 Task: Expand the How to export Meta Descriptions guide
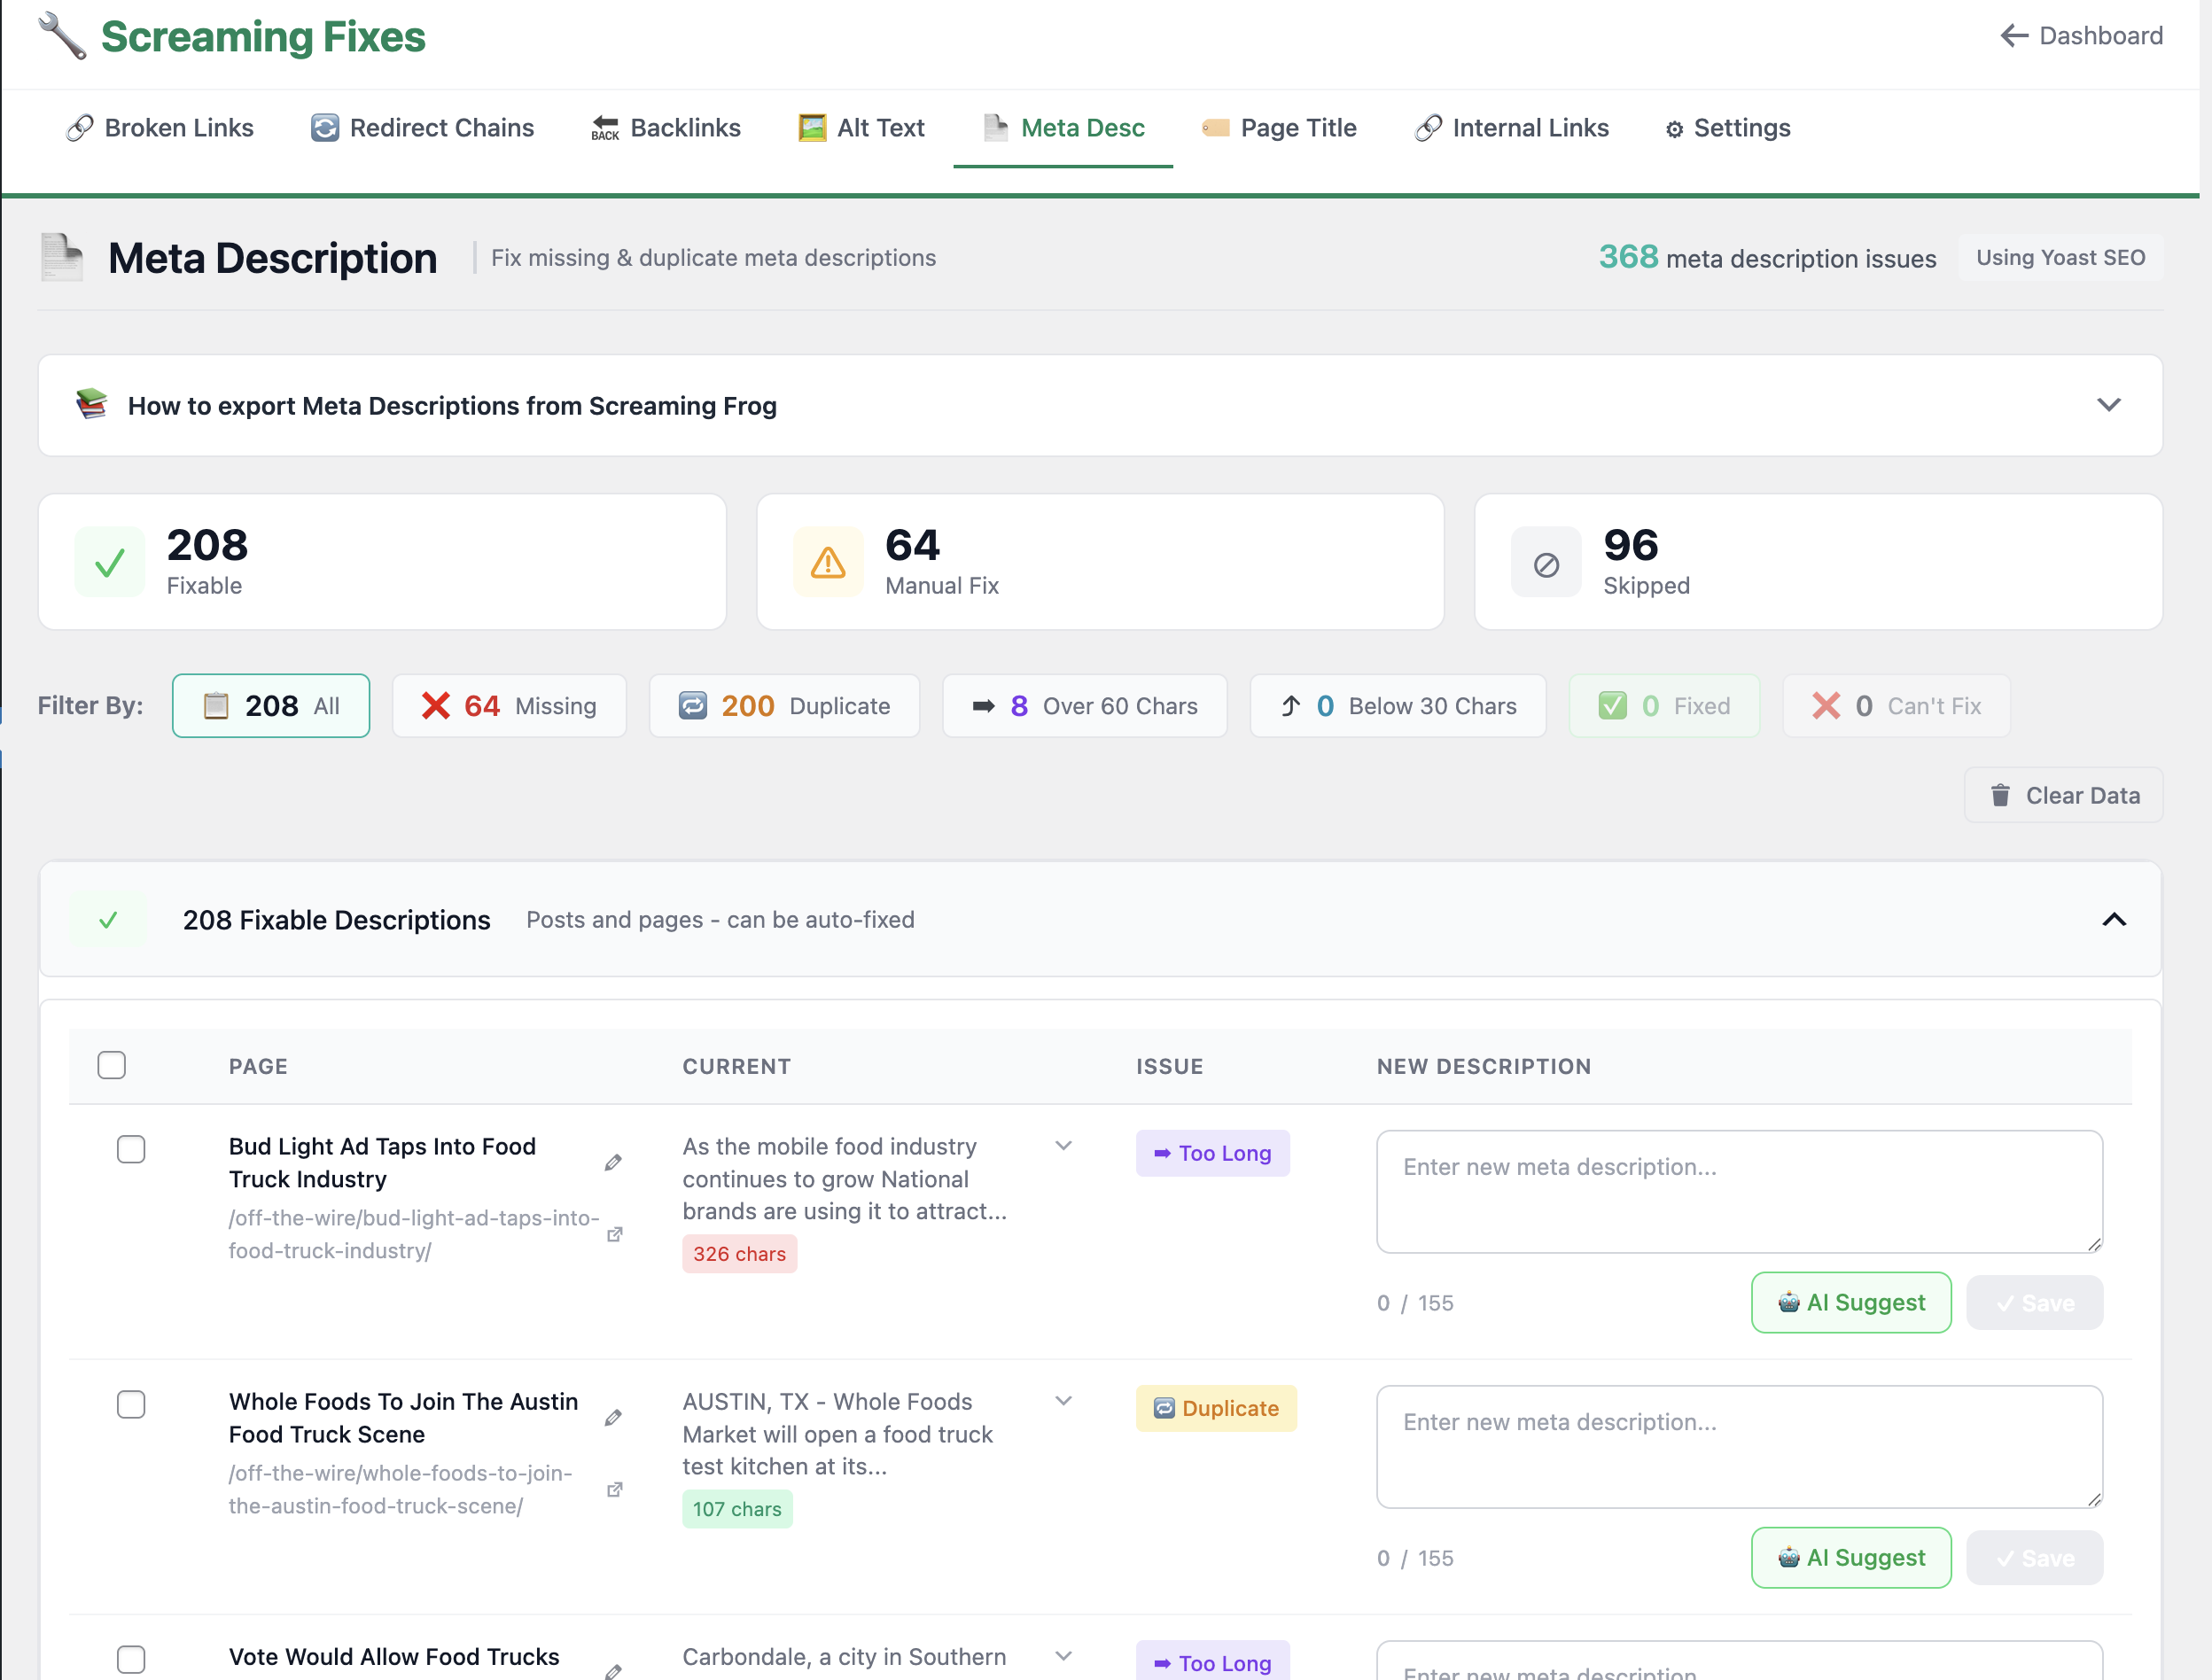[2110, 405]
